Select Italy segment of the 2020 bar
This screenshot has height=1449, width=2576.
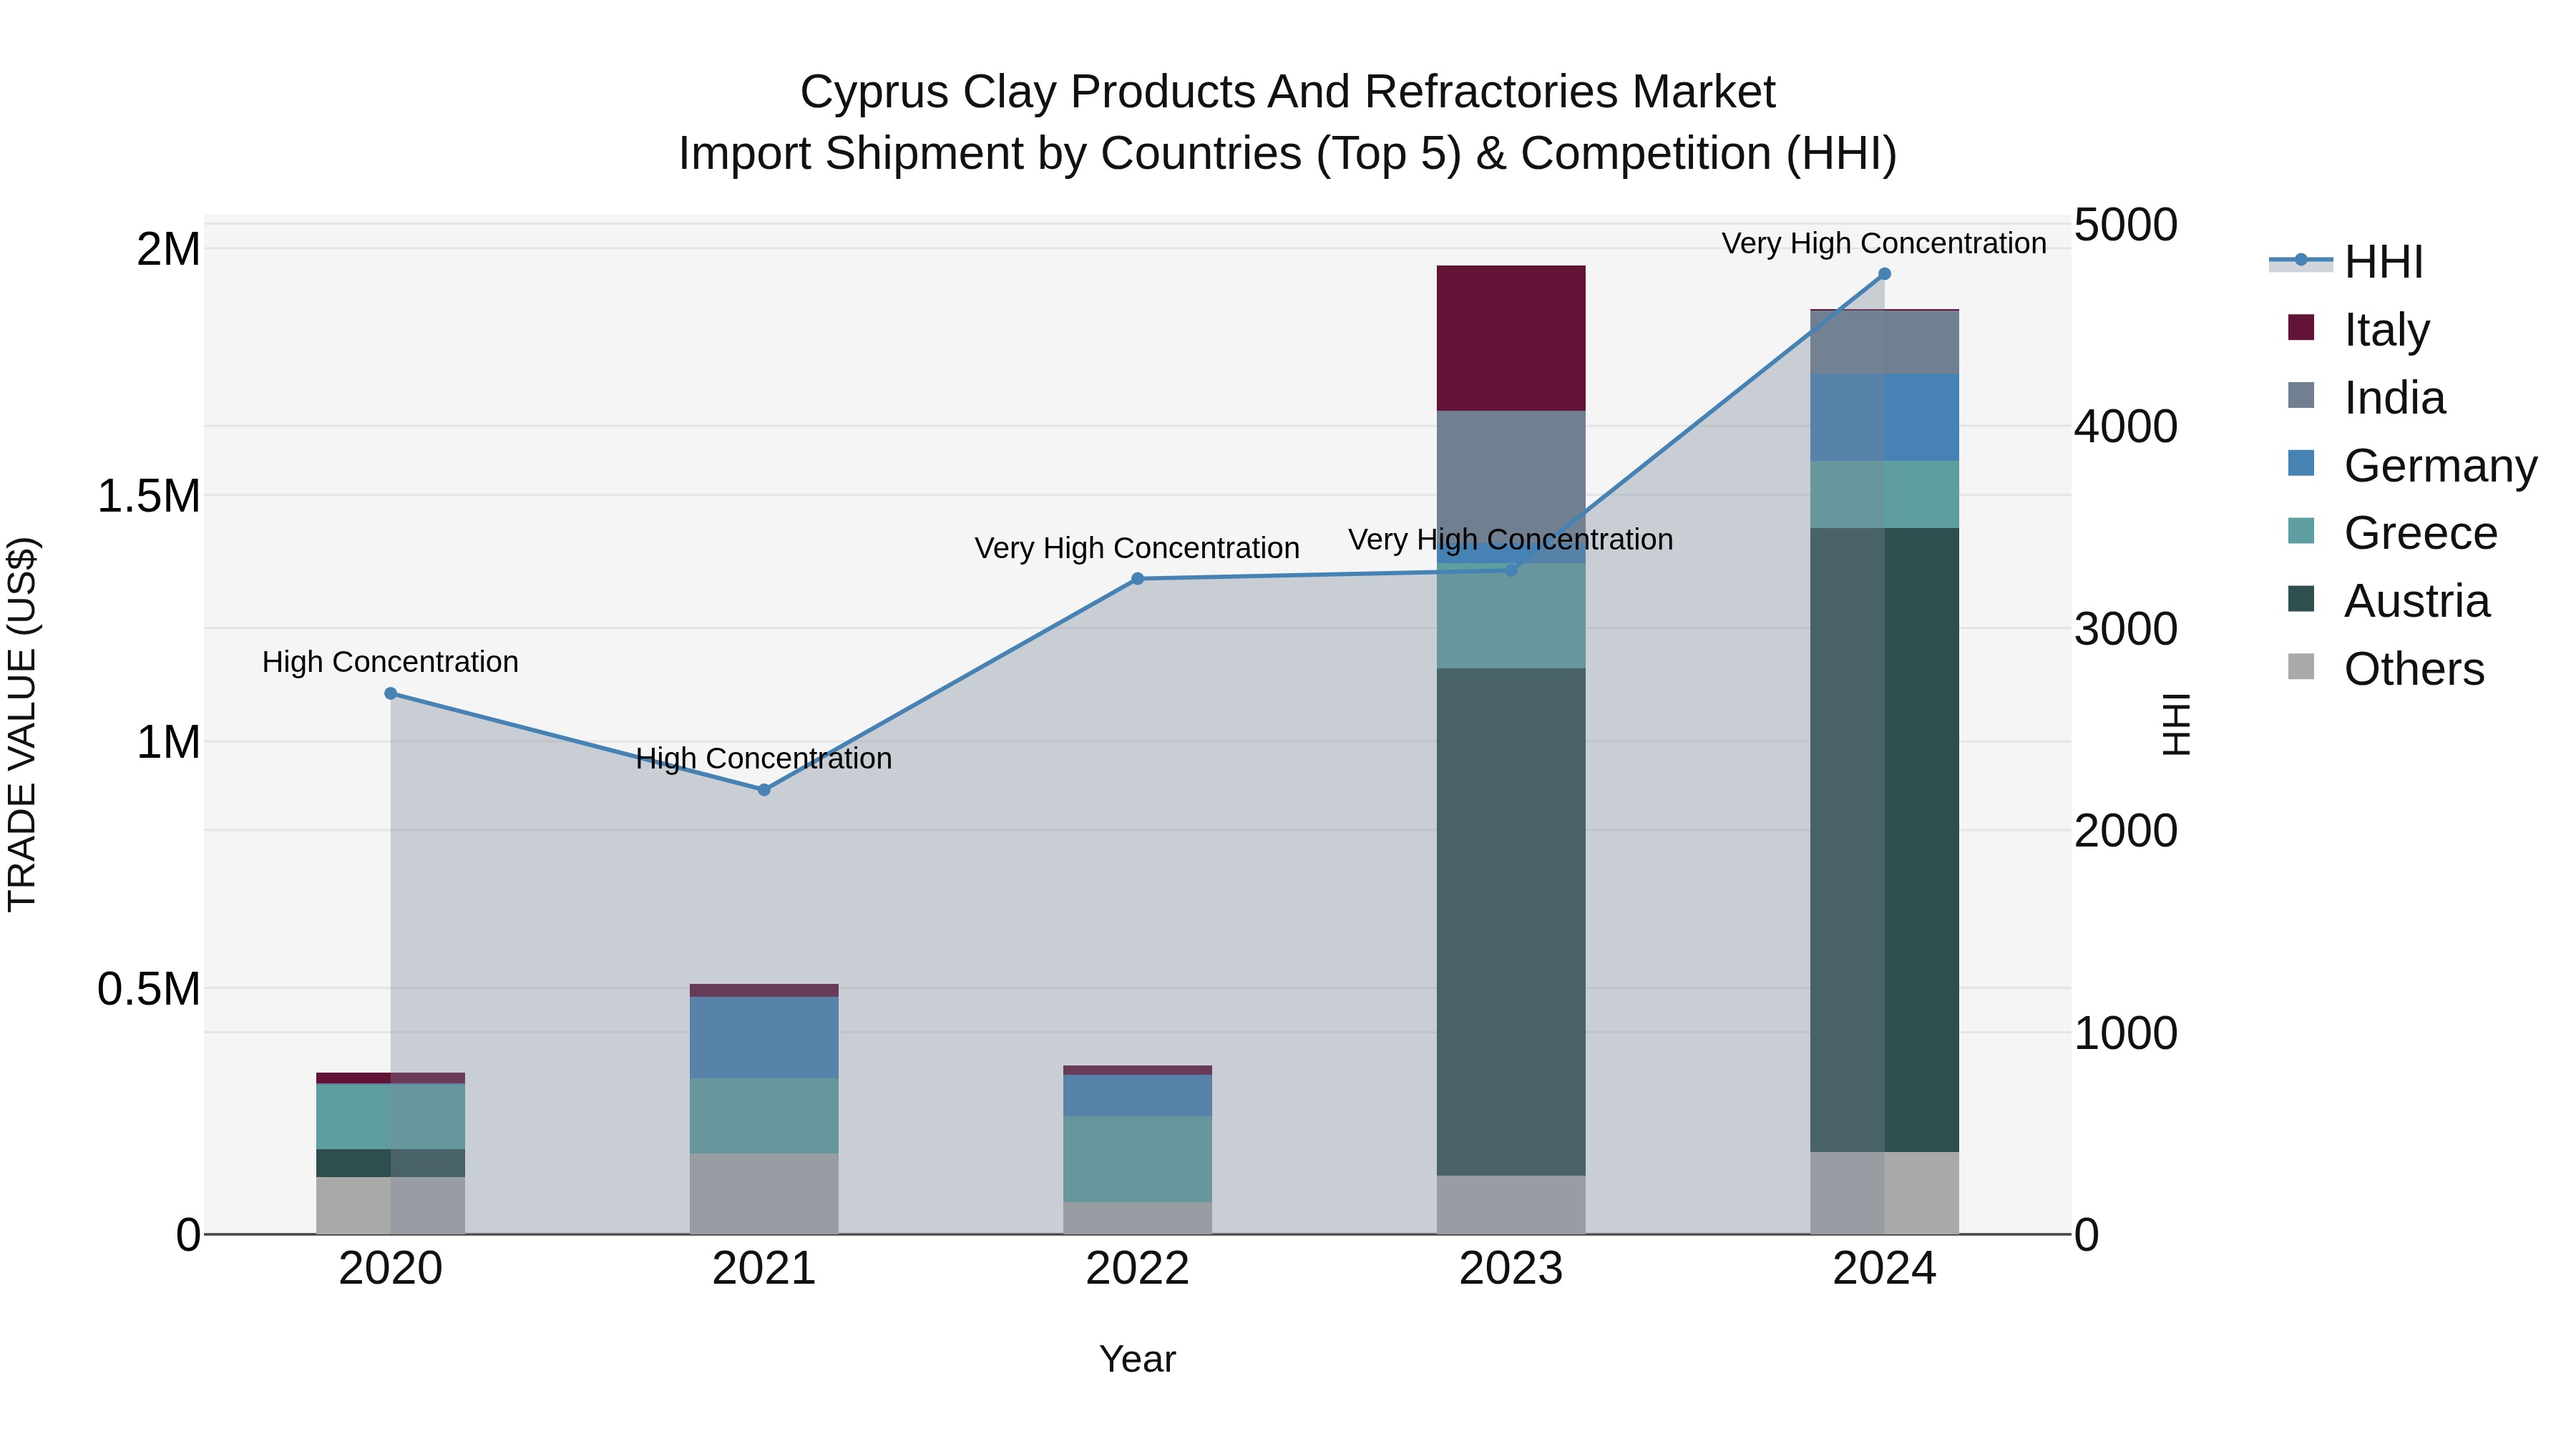click(391, 1078)
